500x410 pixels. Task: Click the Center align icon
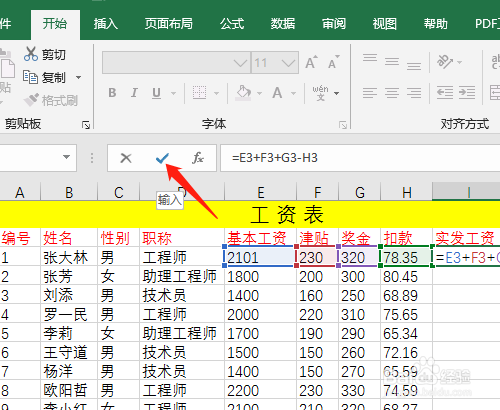click(x=392, y=93)
